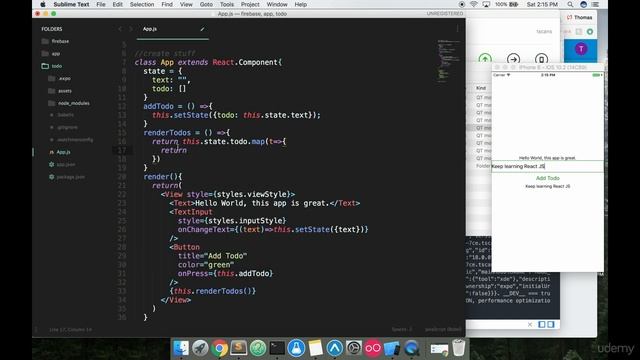Select the App.js editor tab

click(173, 29)
